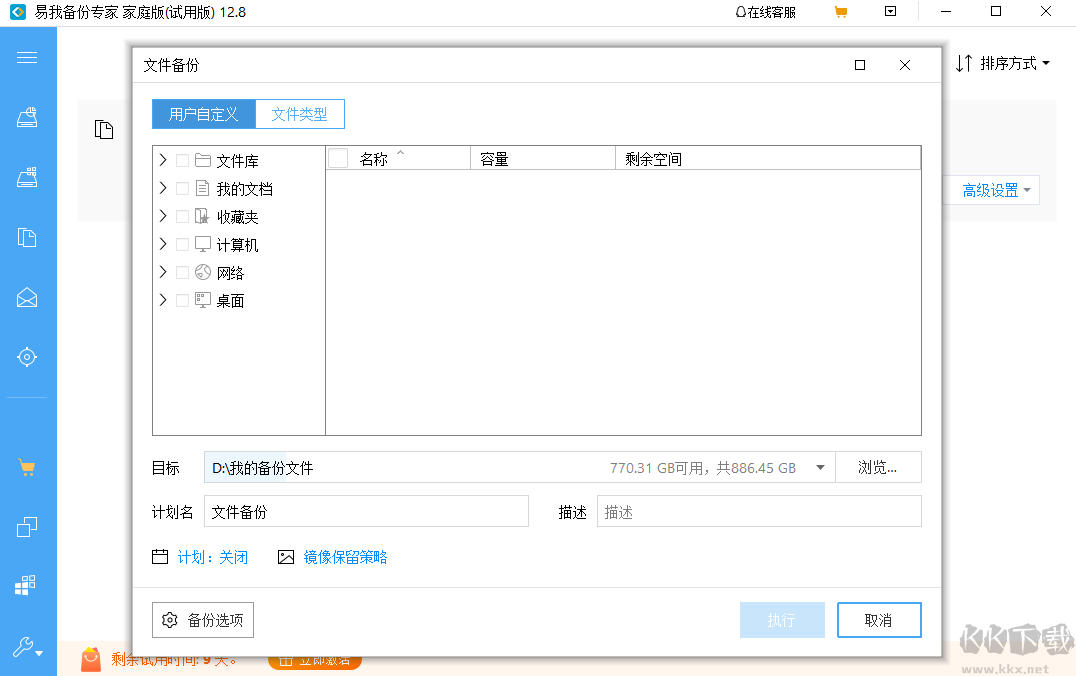Click the 备份选项 button

click(x=204, y=620)
